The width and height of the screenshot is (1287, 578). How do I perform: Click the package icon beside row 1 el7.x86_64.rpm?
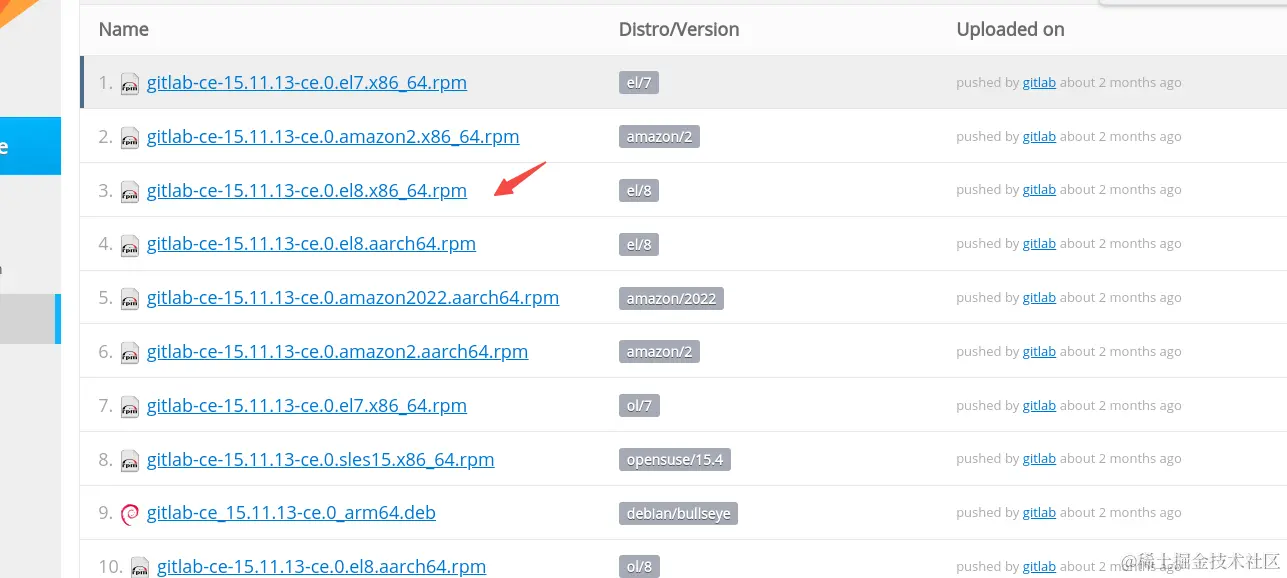point(130,84)
